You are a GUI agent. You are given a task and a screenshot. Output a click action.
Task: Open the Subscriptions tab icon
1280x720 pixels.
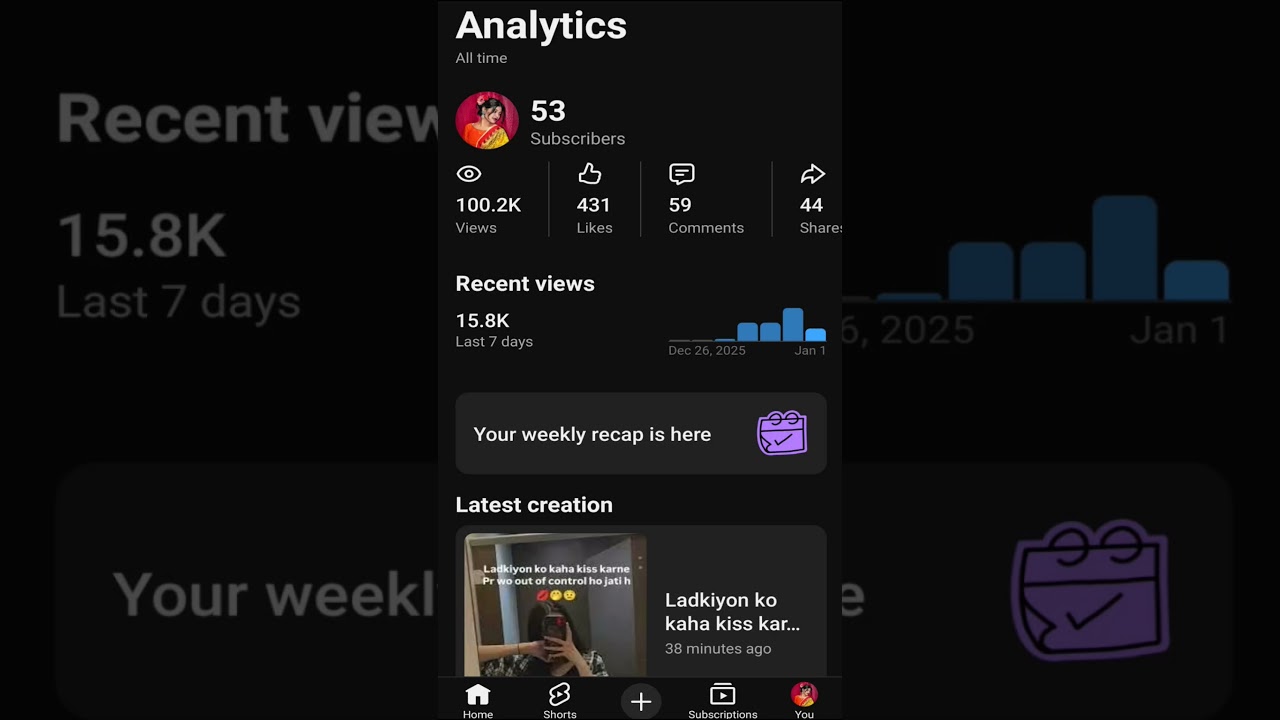pyautogui.click(x=722, y=695)
